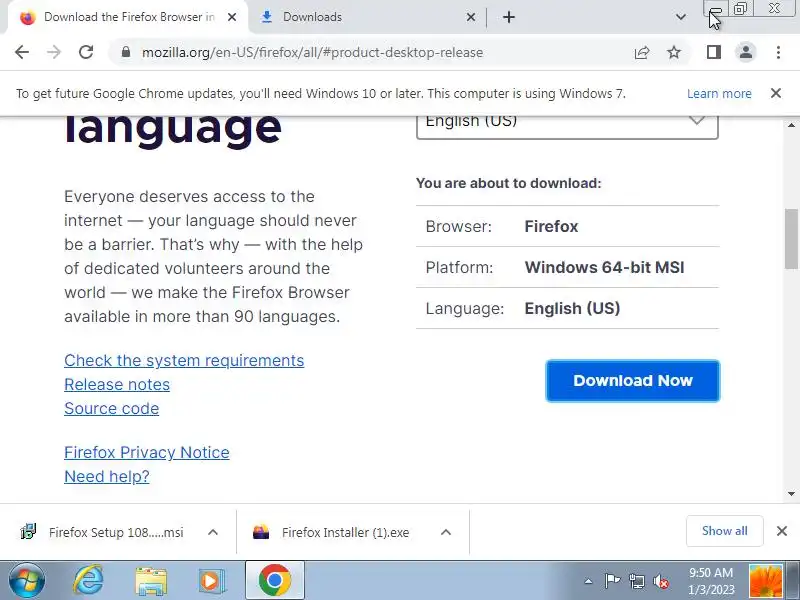
Task: Click the forward navigation arrow
Action: 54,52
